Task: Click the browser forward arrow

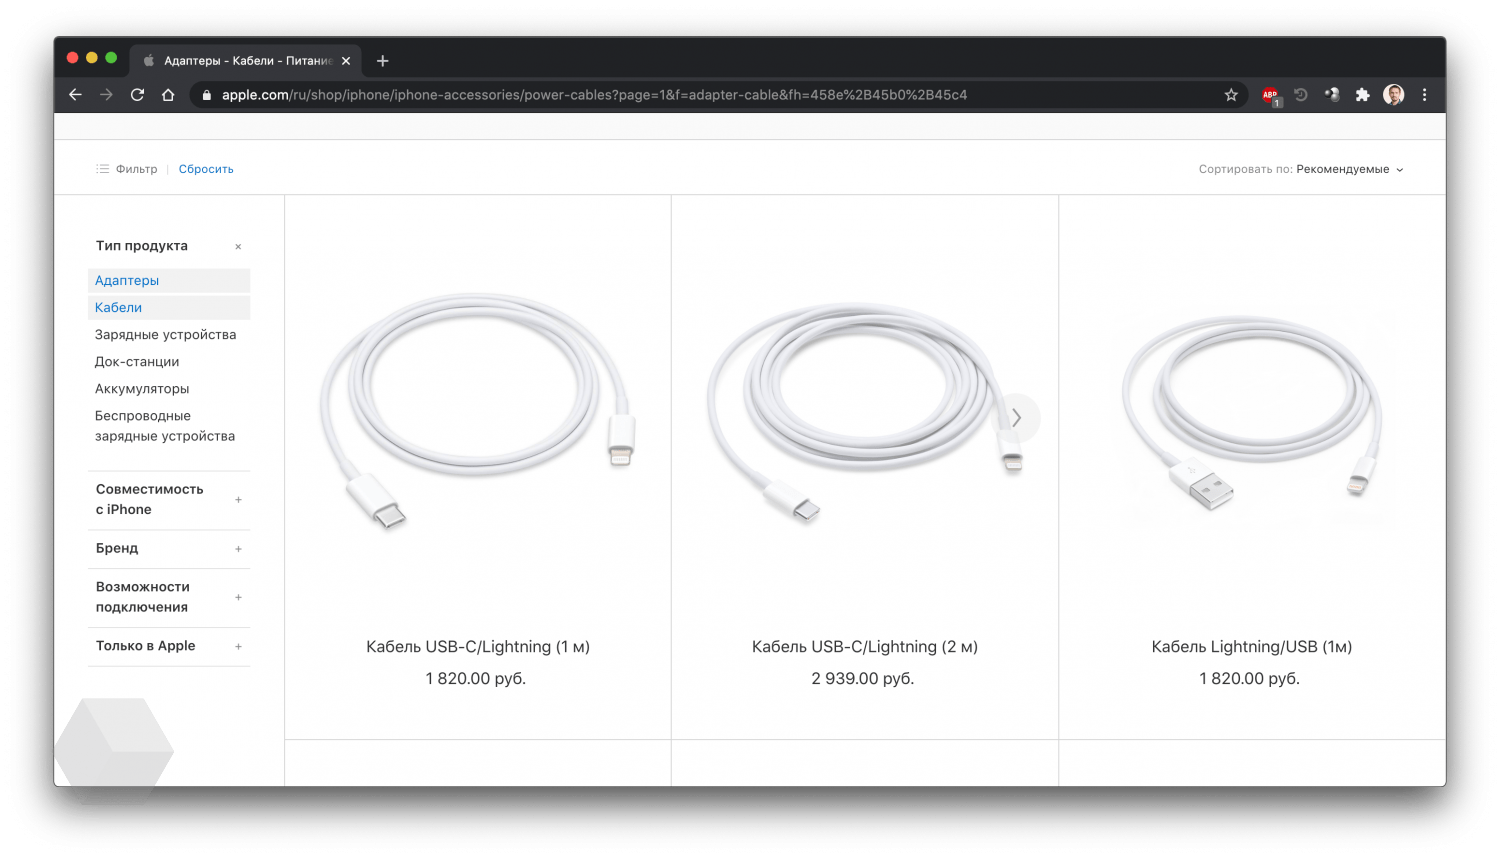Action: tap(106, 95)
